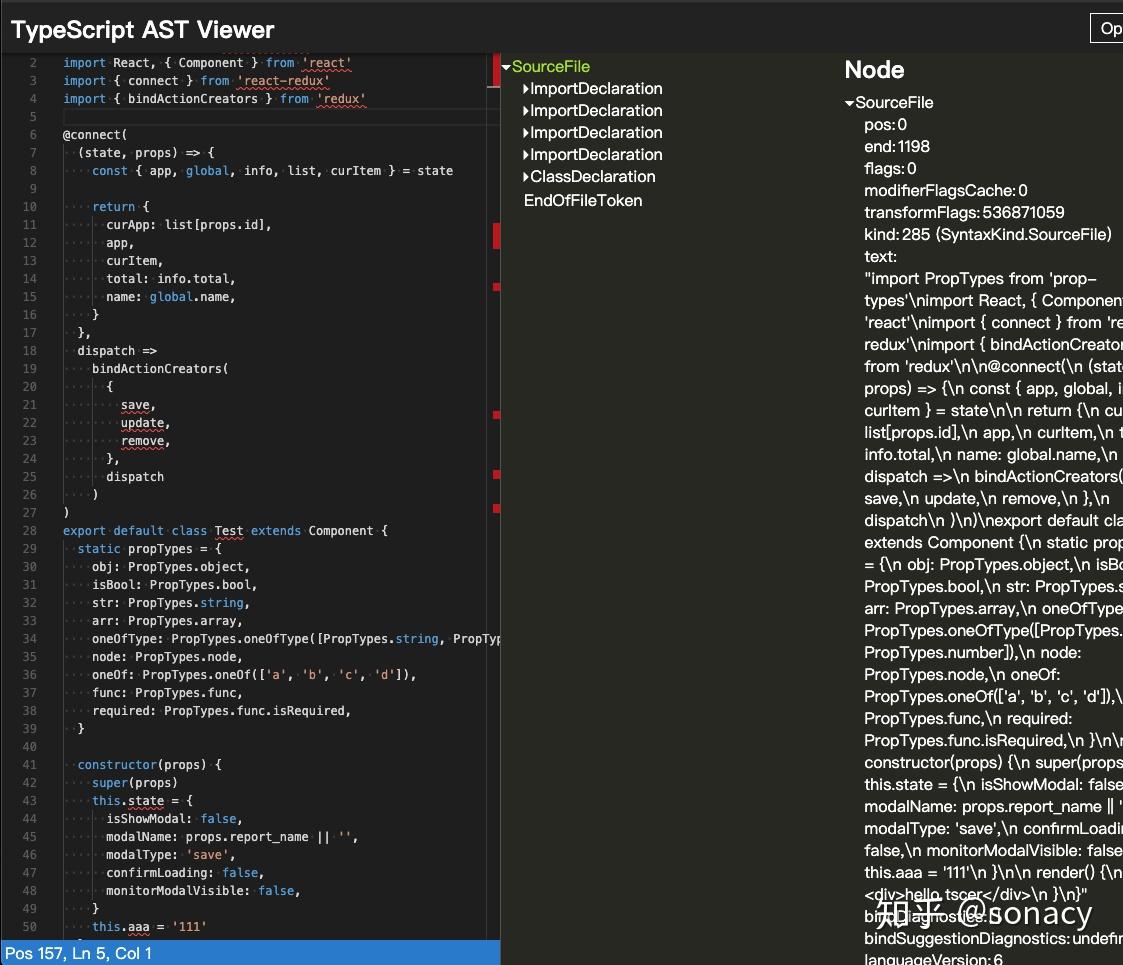Image resolution: width=1123 pixels, height=965 pixels.
Task: Select the fourth ImportDeclaration node
Action: (x=594, y=155)
